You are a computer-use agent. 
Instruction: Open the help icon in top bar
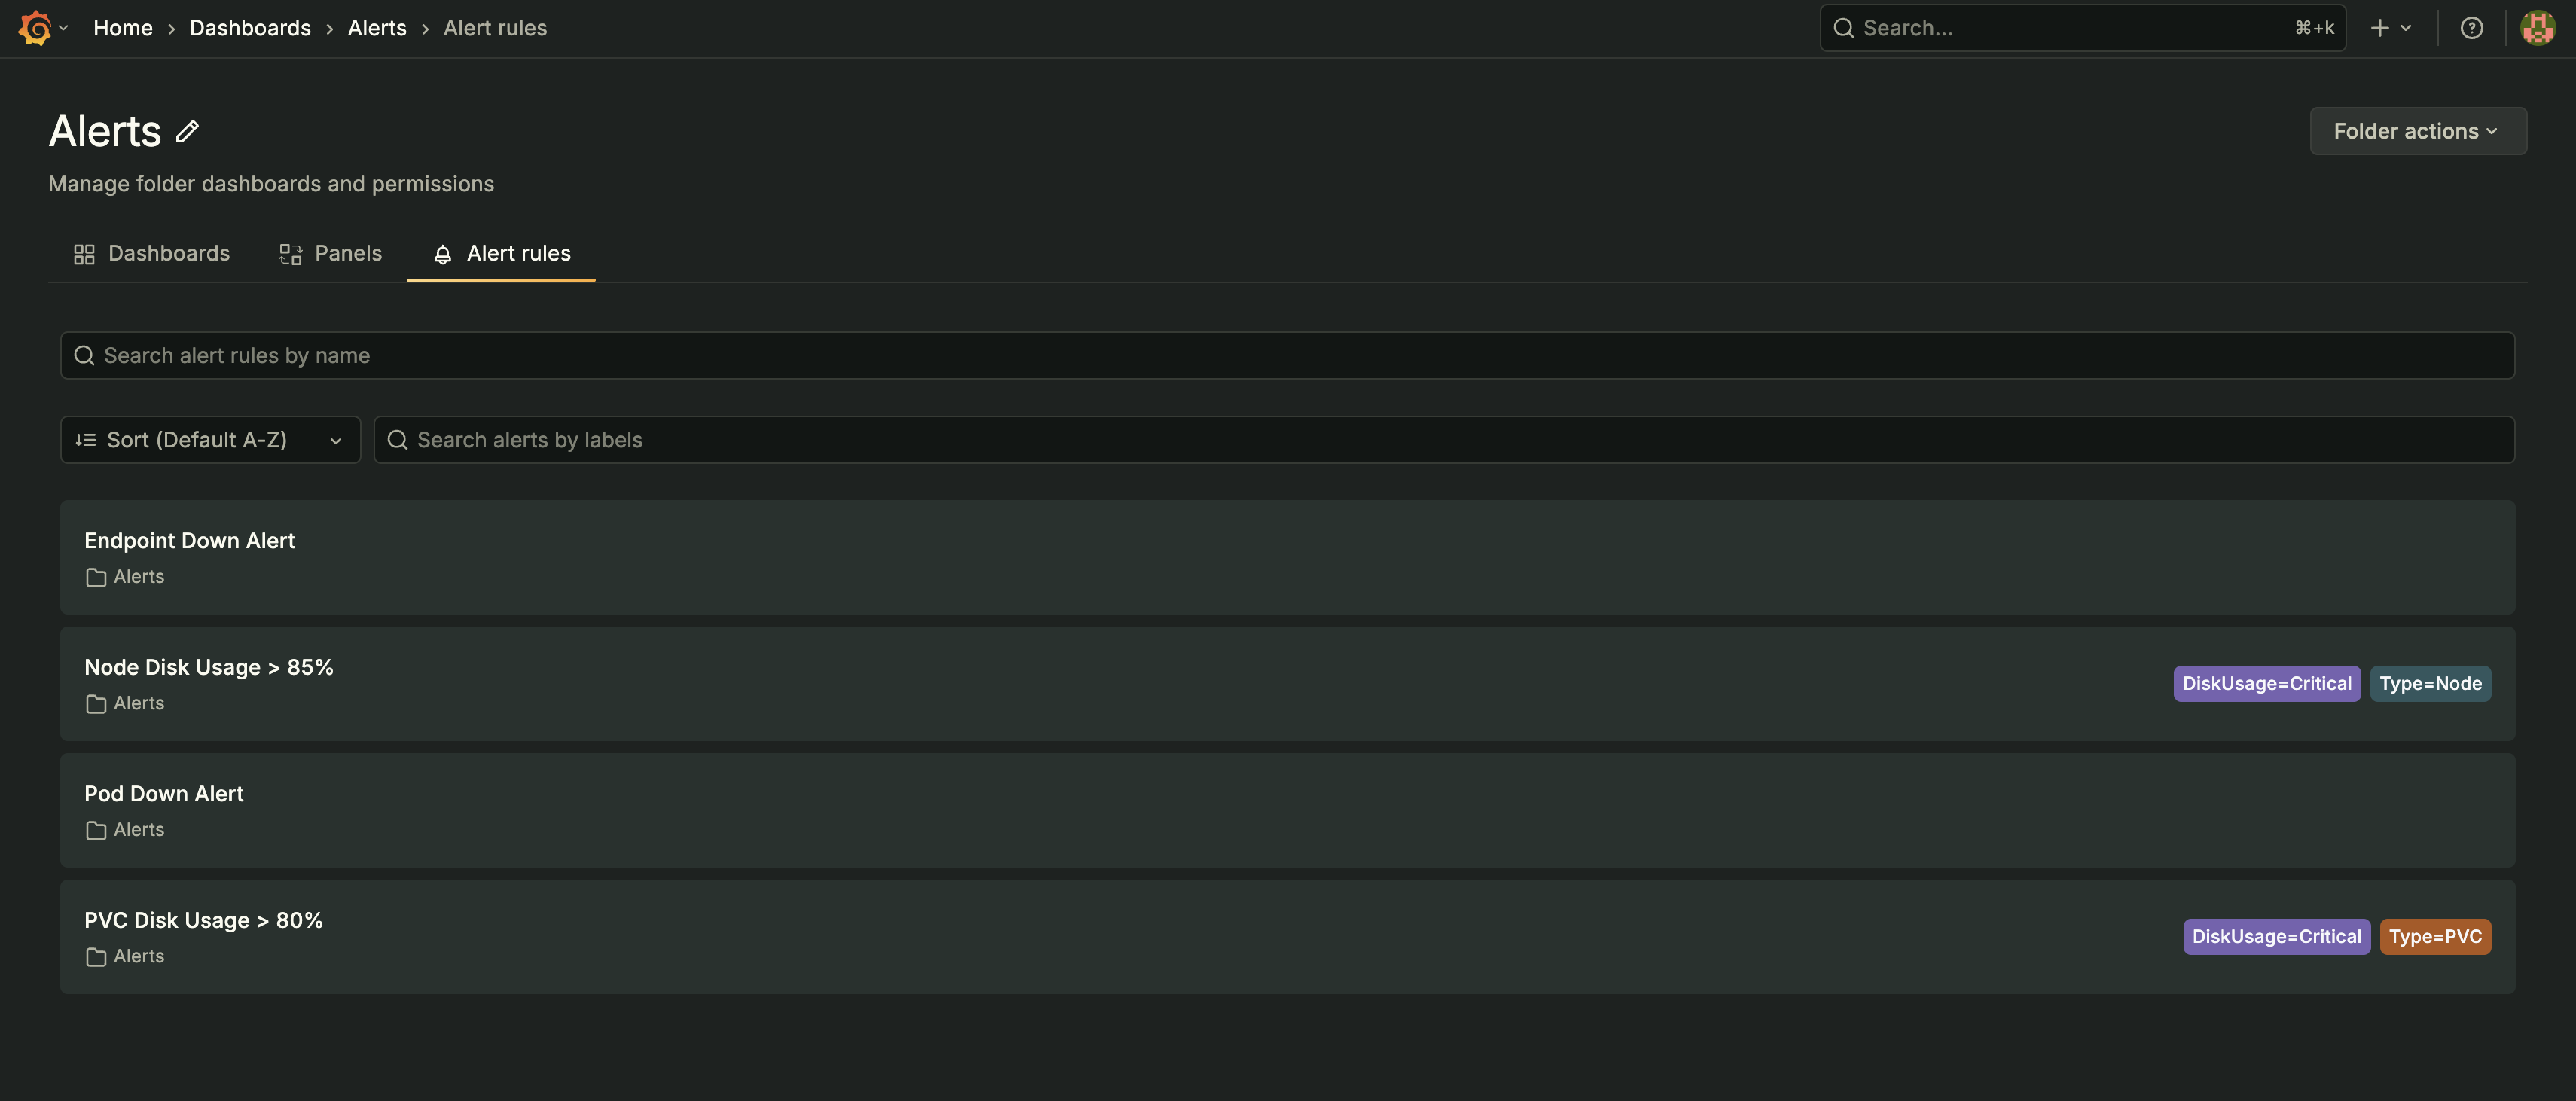(2472, 27)
